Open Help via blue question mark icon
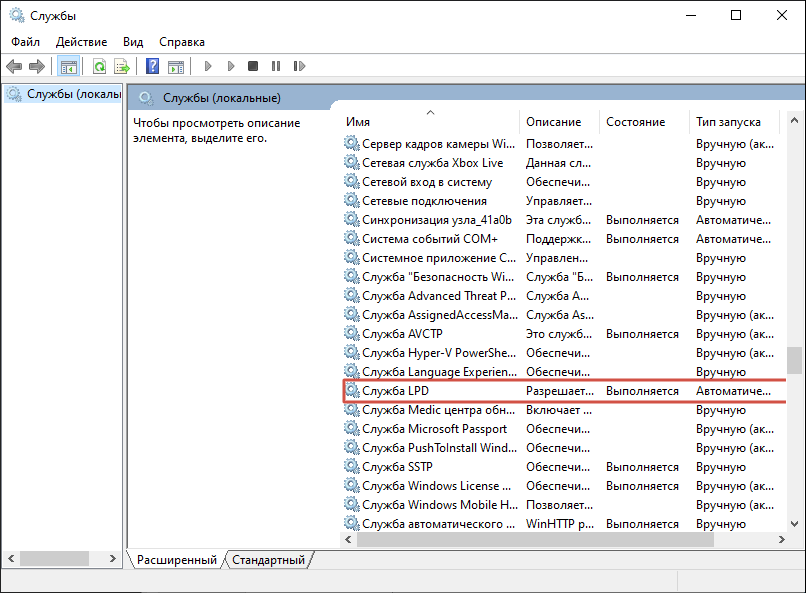Viewport: 806px width, 593px height. click(152, 67)
